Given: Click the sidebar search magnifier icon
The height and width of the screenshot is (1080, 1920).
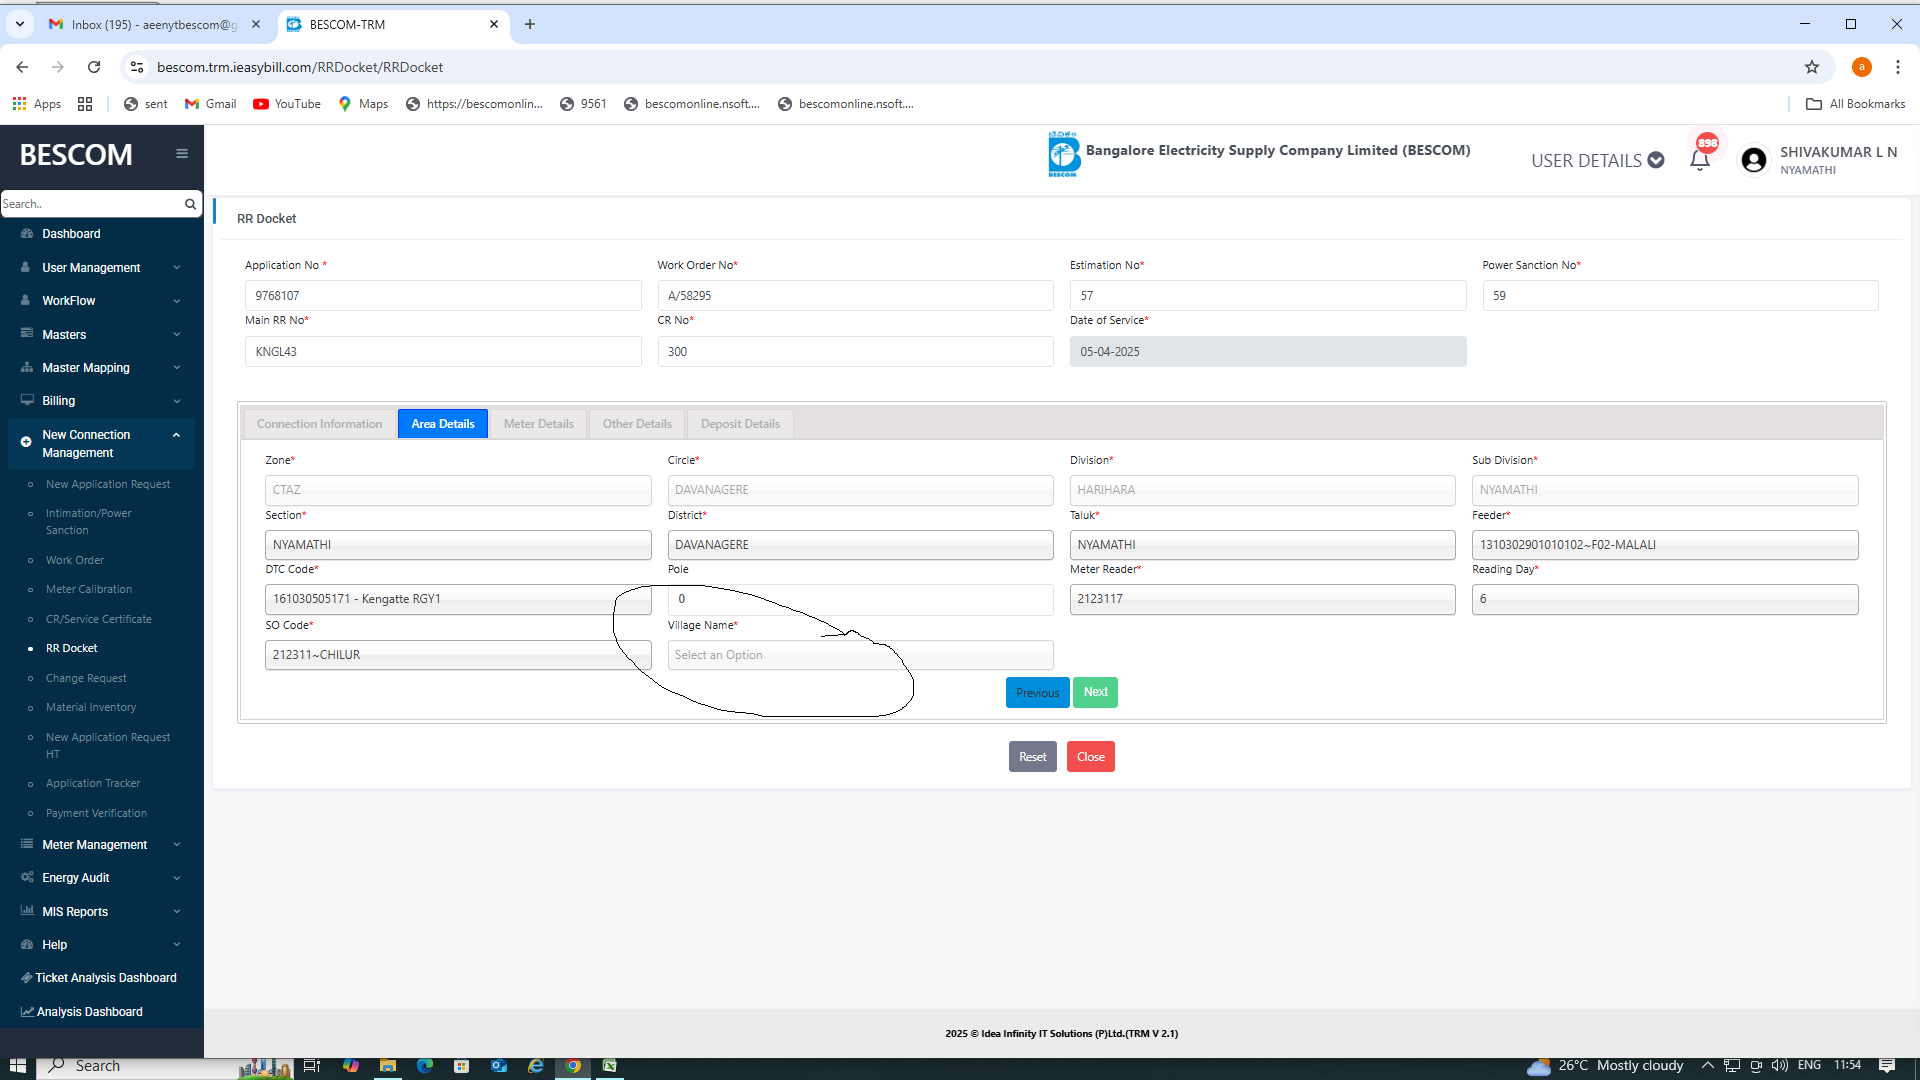Looking at the screenshot, I should (190, 204).
